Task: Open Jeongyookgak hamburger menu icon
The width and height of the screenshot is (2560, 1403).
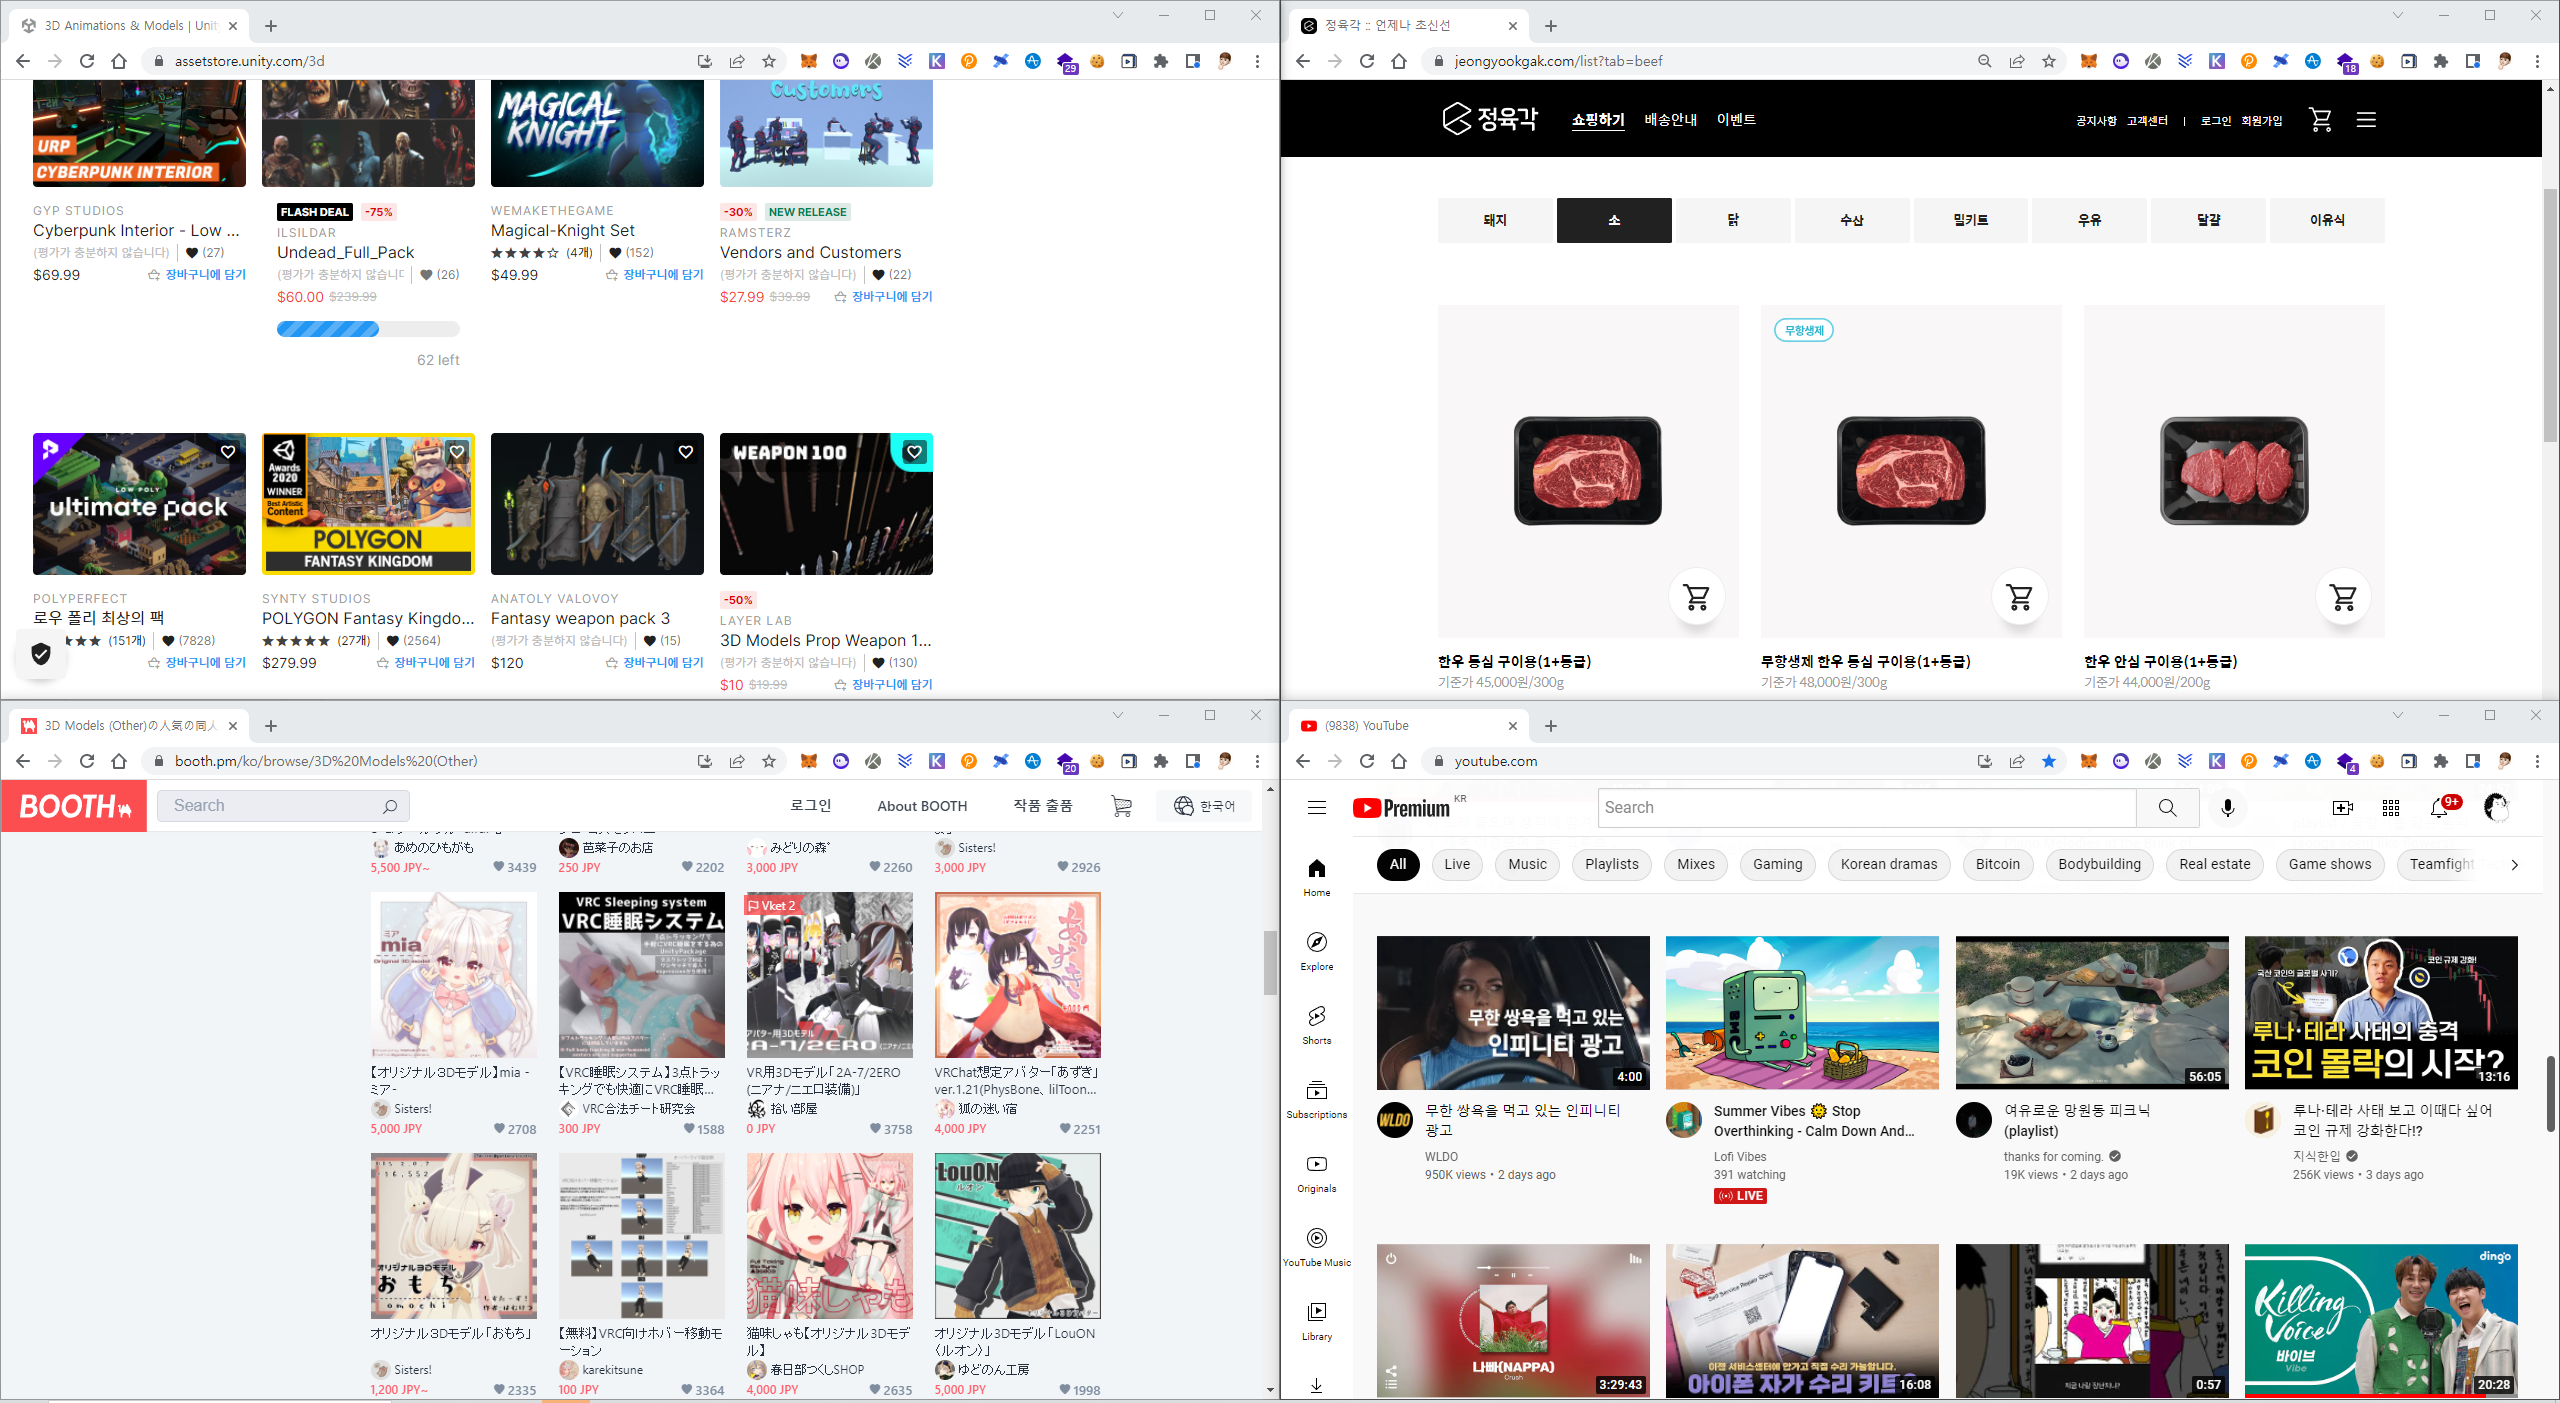Action: [x=2365, y=120]
